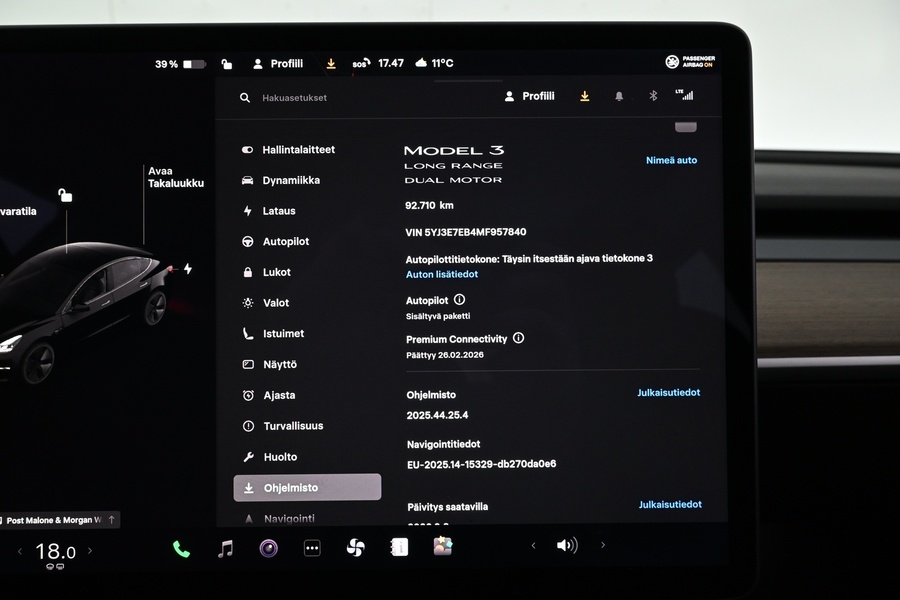Click the left chevron beside the volume control
Image resolution: width=900 pixels, height=600 pixels.
pyautogui.click(x=533, y=546)
